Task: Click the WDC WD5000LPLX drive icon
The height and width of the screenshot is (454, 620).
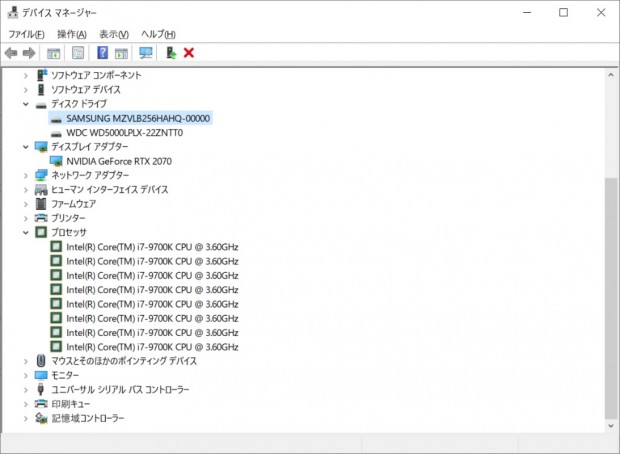Action: (x=56, y=134)
